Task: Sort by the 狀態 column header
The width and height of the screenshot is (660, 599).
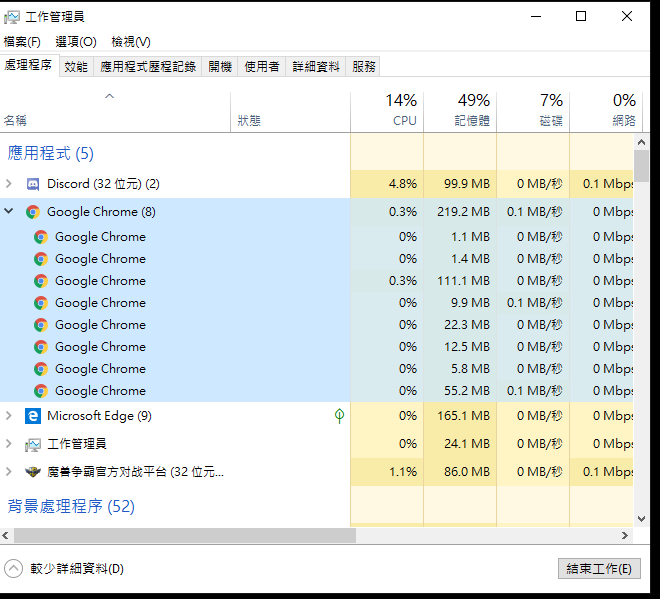Action: click(x=290, y=112)
